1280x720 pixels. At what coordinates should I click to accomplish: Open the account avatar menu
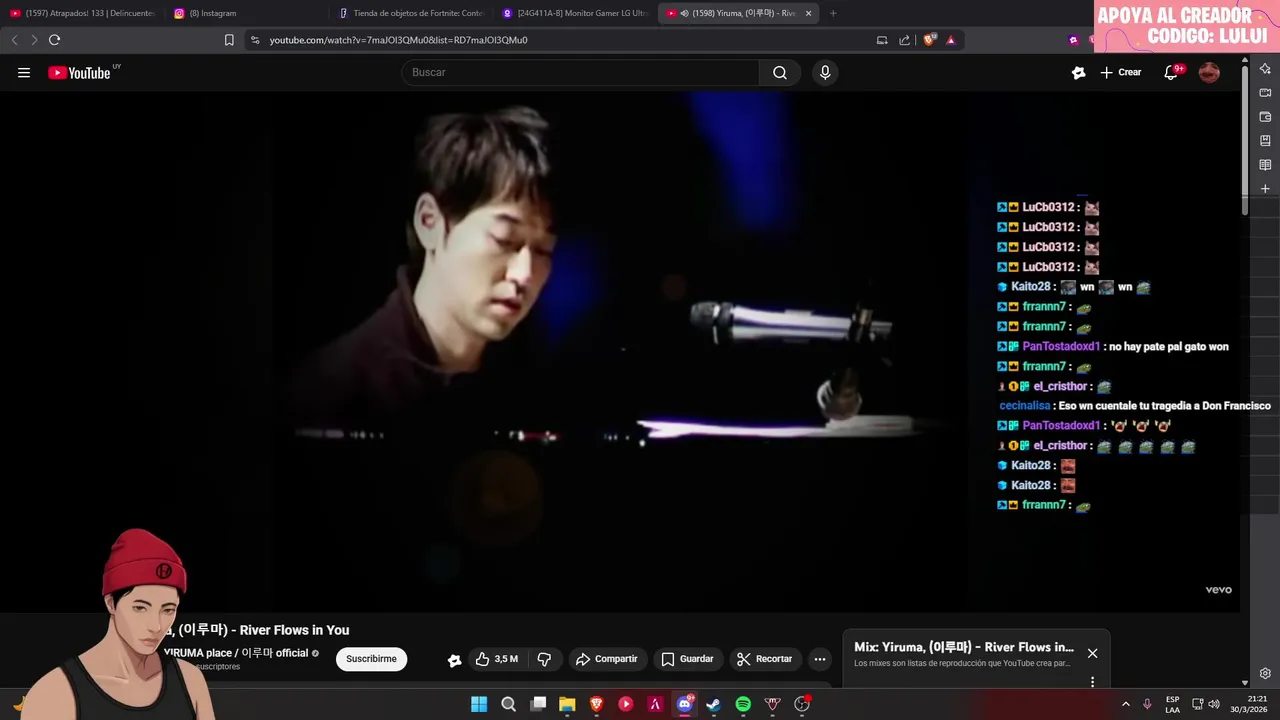pyautogui.click(x=1209, y=72)
